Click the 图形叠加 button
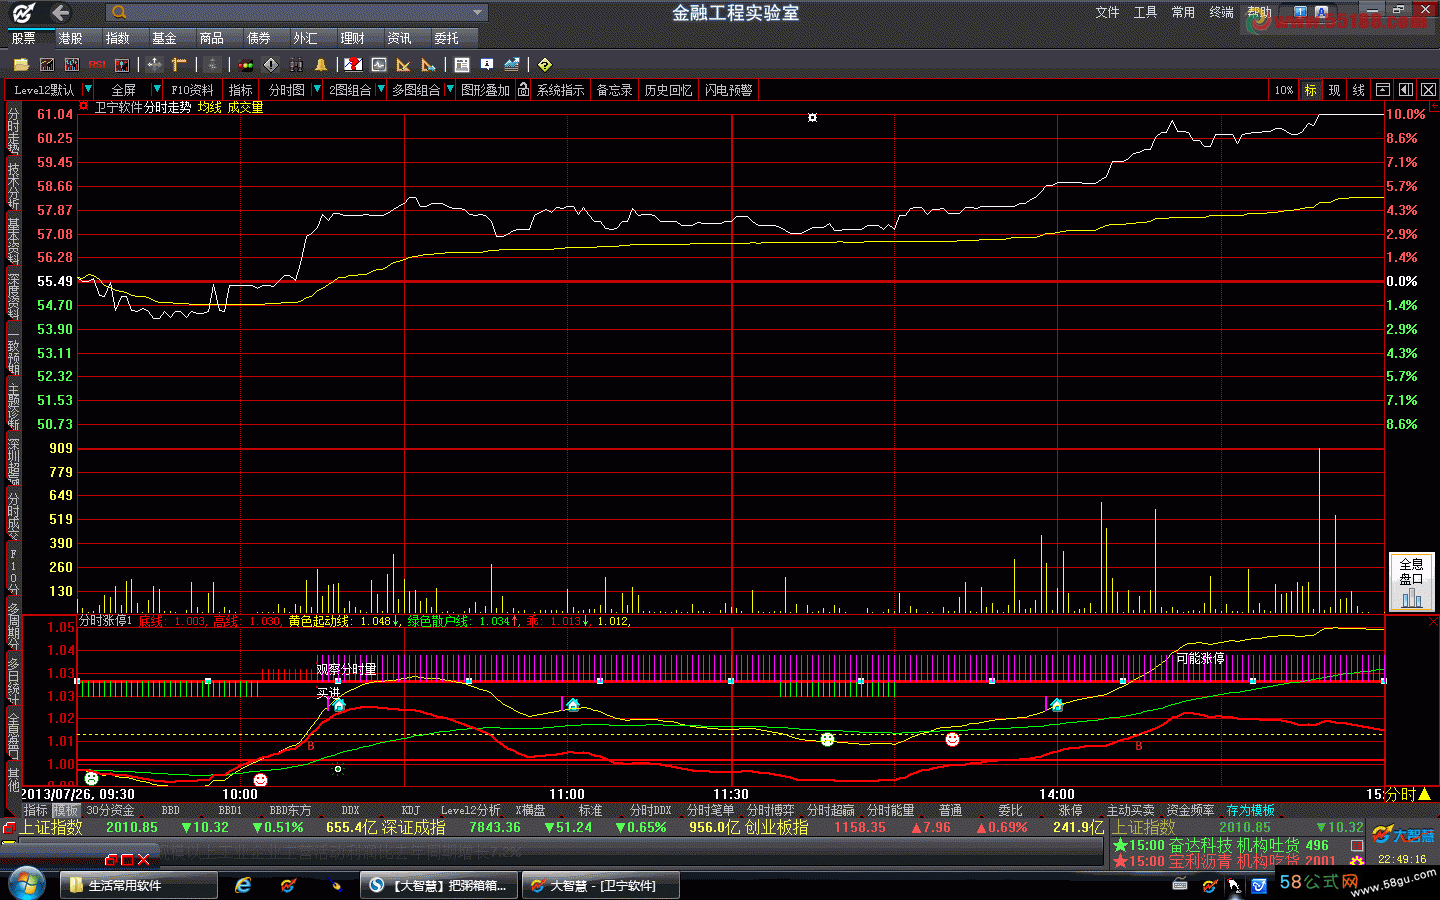This screenshot has width=1440, height=900. tap(485, 90)
